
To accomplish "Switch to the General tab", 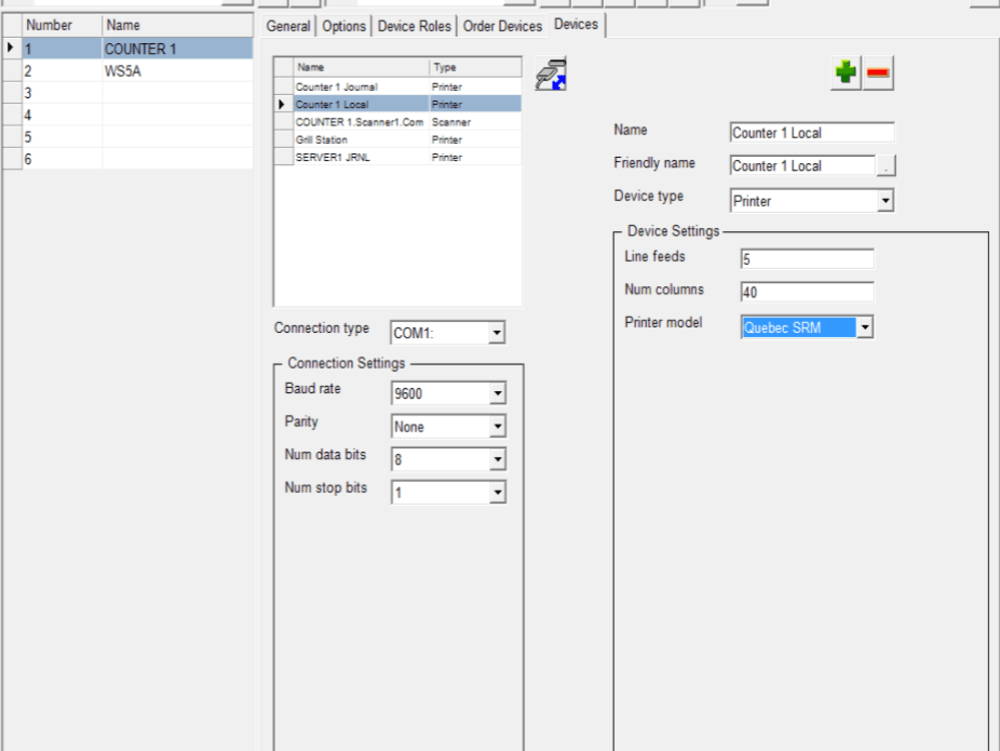I will [288, 27].
